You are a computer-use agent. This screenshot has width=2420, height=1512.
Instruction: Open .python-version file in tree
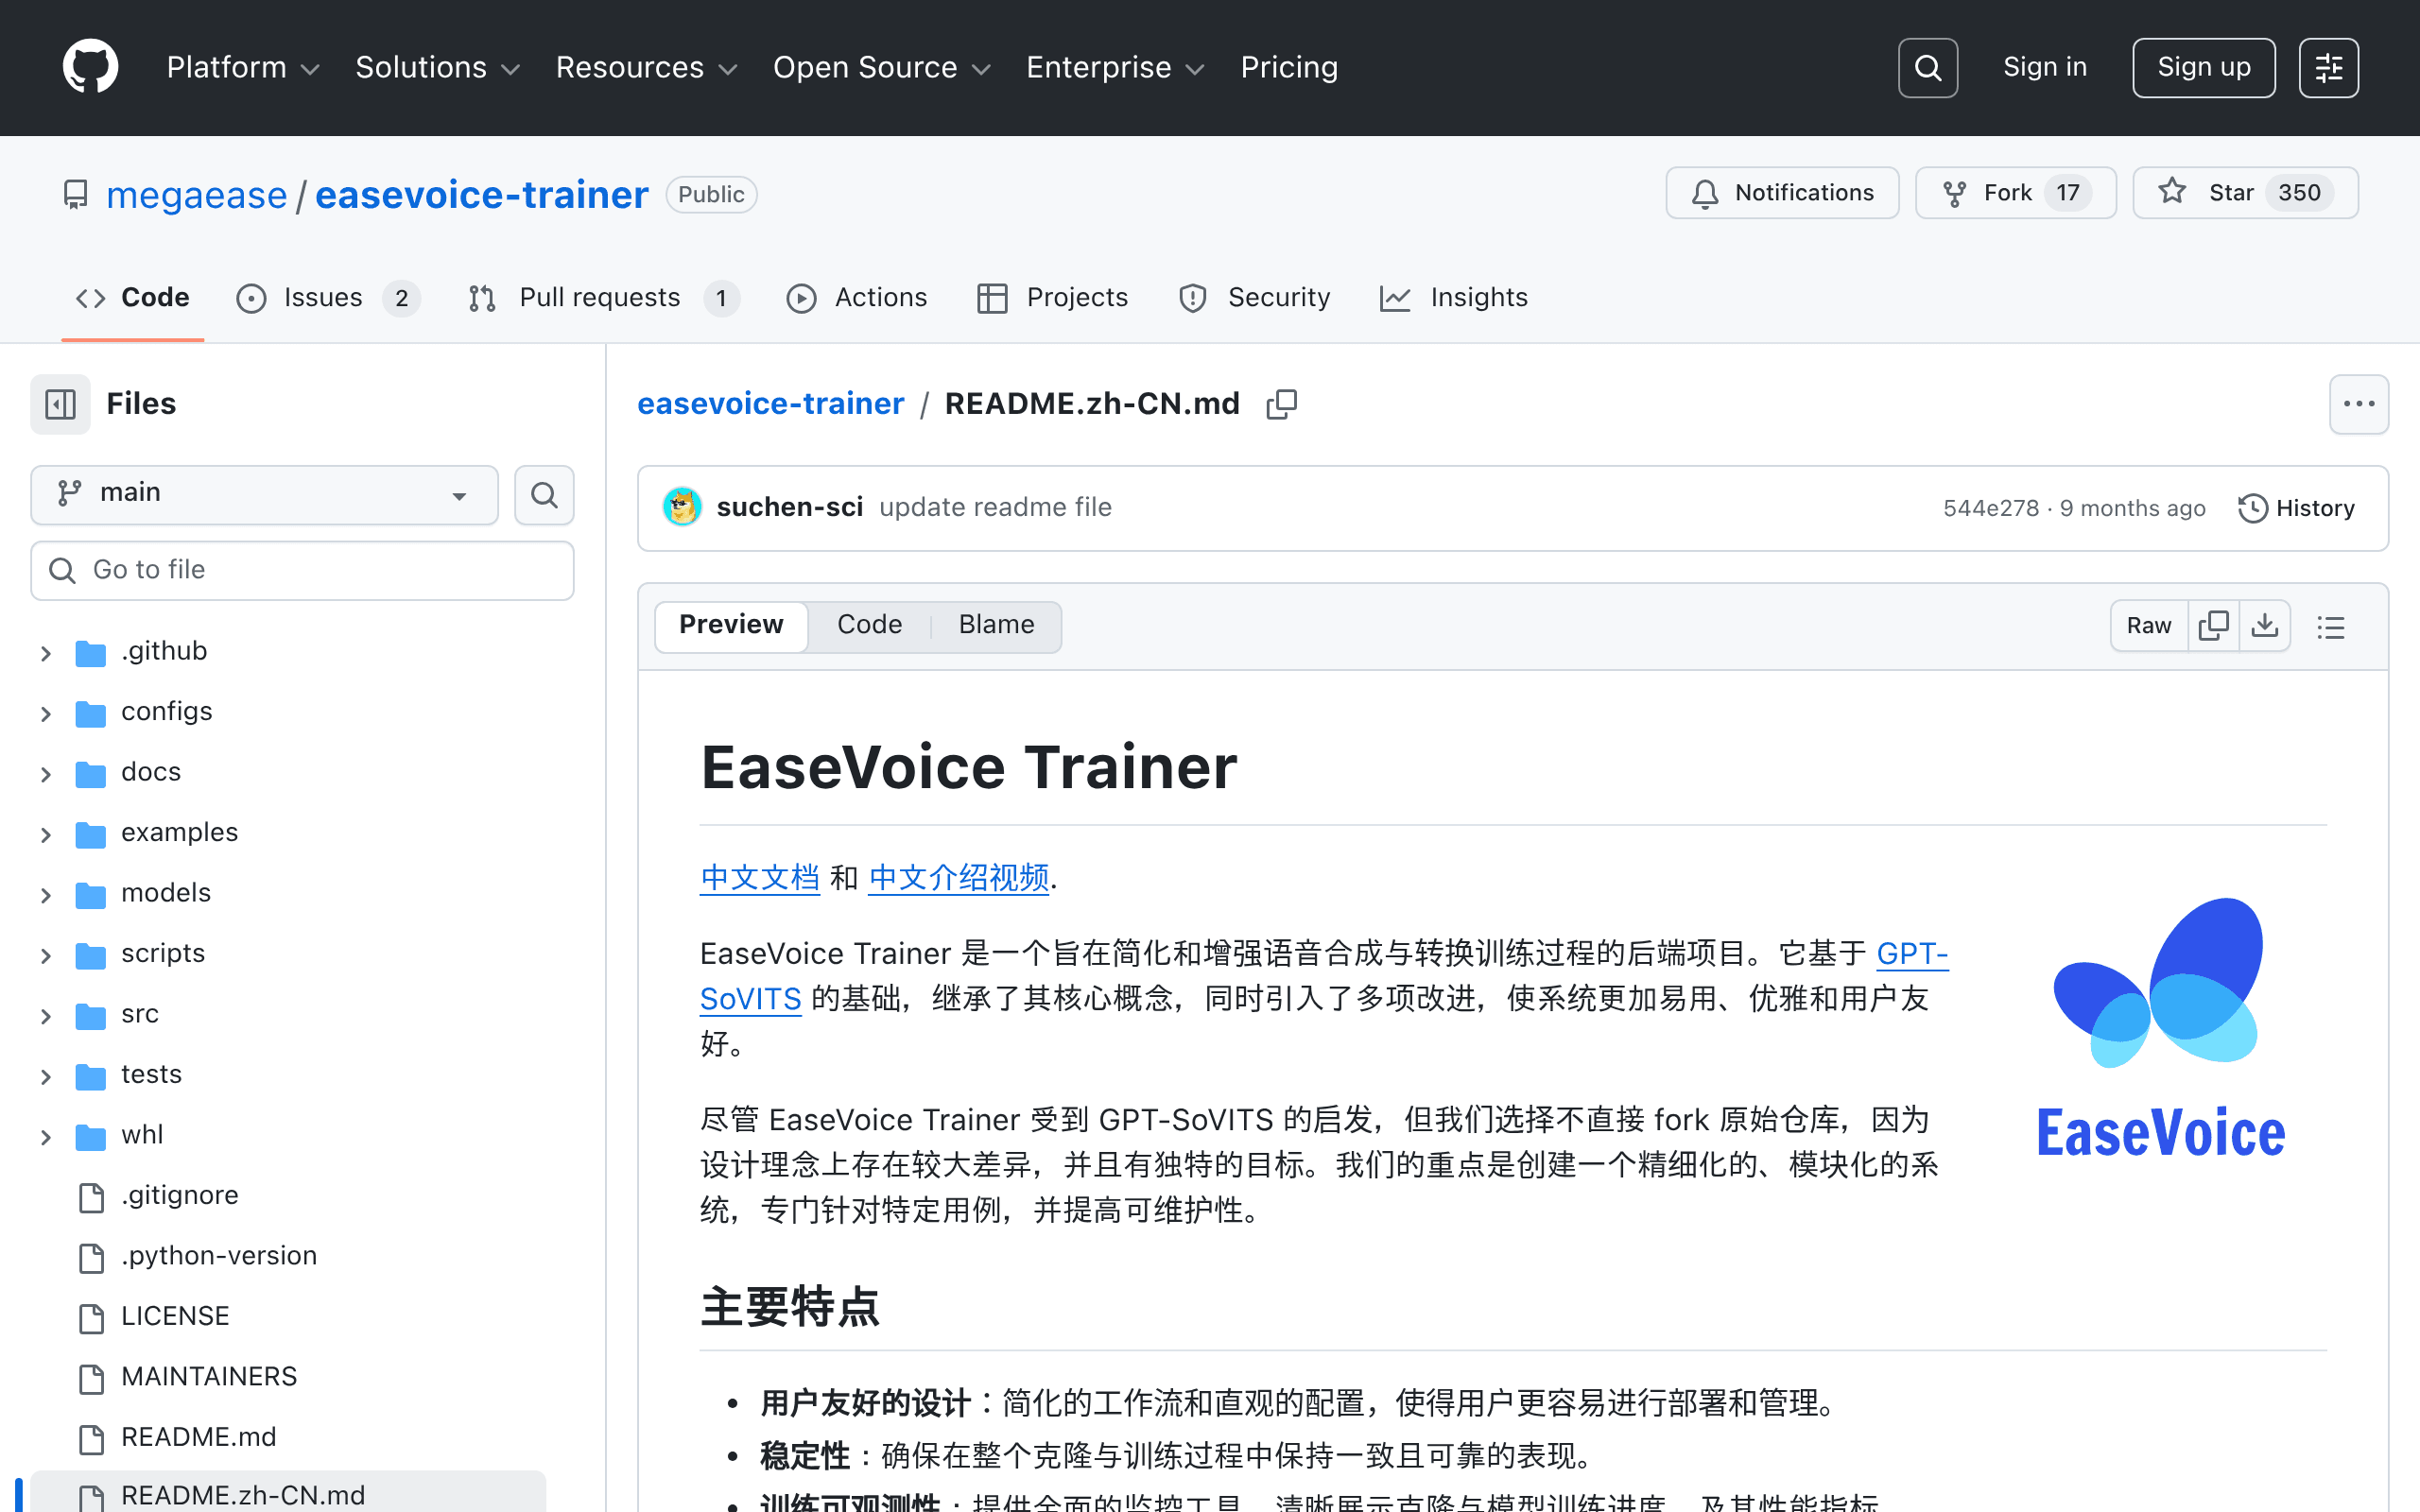[219, 1256]
